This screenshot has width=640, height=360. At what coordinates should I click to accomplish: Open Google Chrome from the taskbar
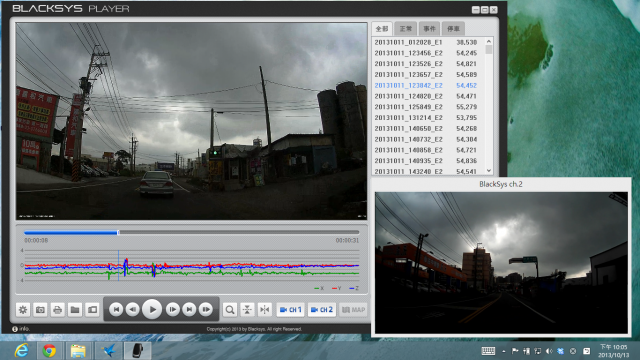49,351
